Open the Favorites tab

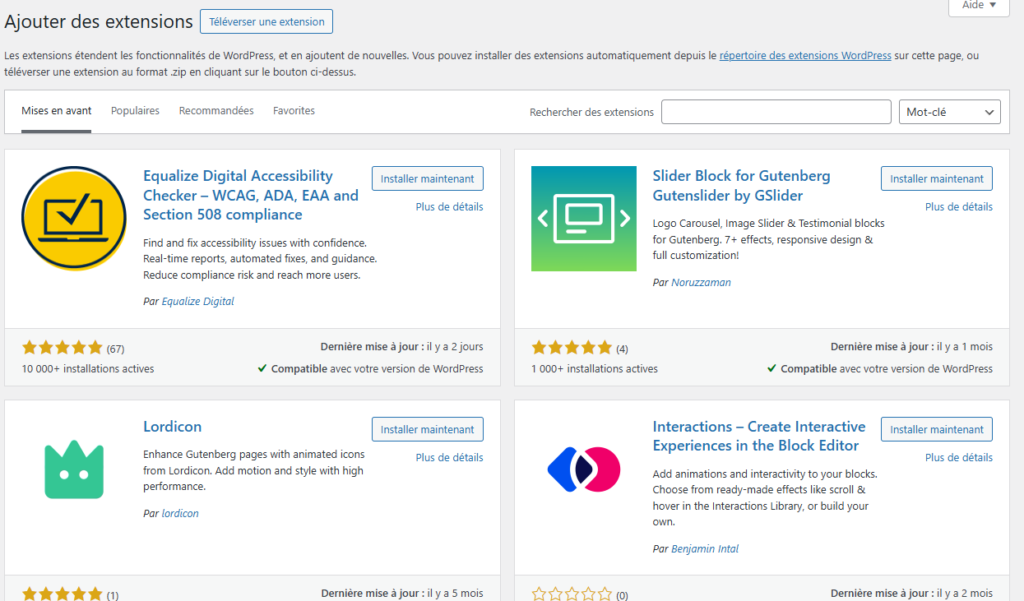click(294, 111)
